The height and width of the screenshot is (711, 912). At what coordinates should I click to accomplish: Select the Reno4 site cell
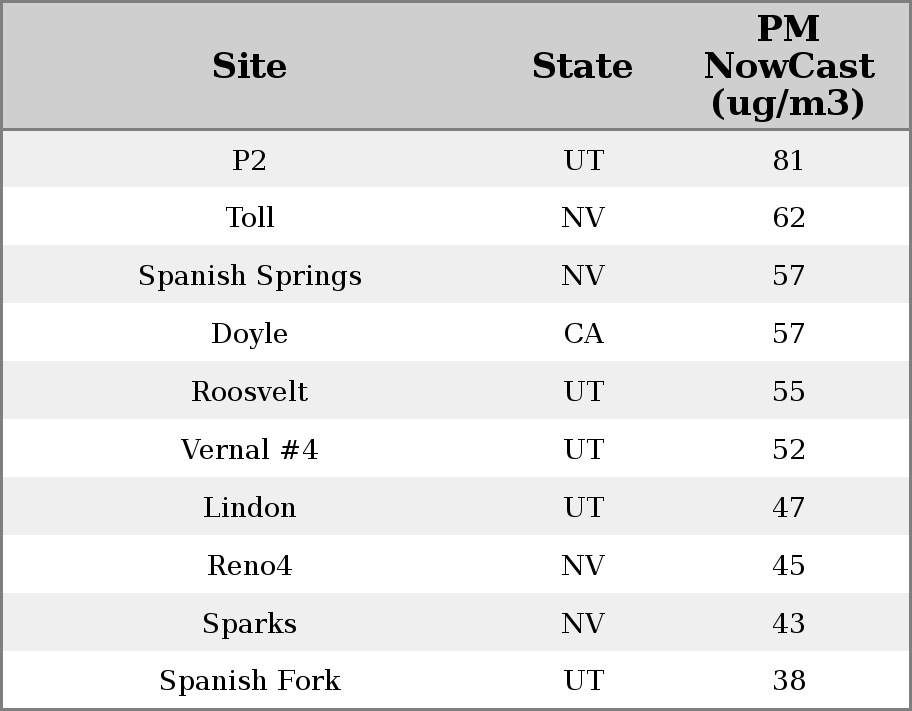(x=250, y=566)
